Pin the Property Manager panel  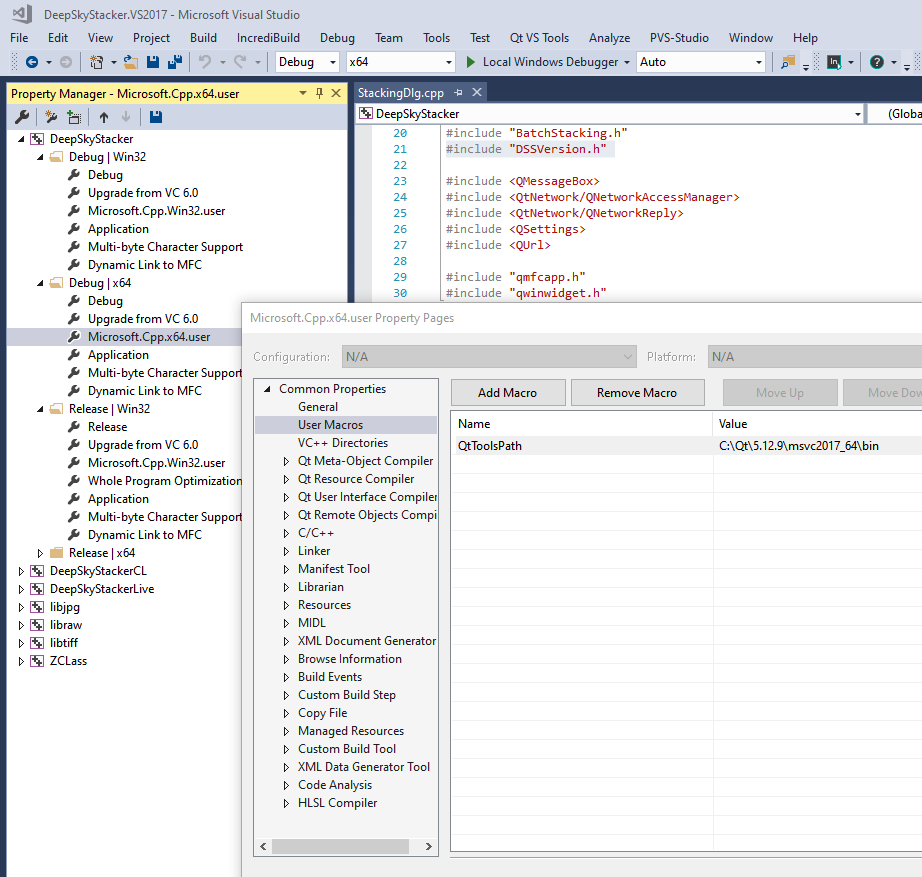pos(319,93)
